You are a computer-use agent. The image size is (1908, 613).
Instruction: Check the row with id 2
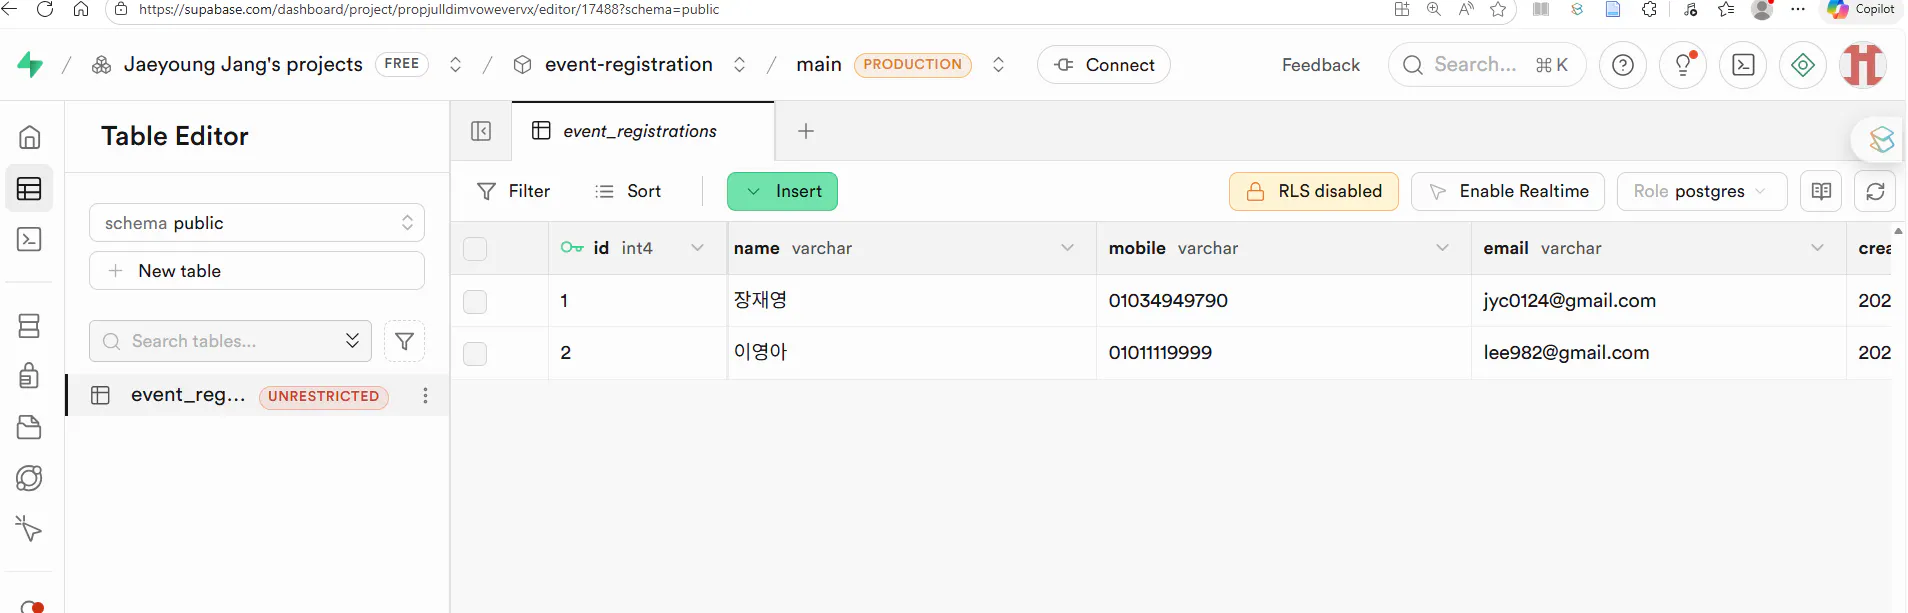[475, 353]
